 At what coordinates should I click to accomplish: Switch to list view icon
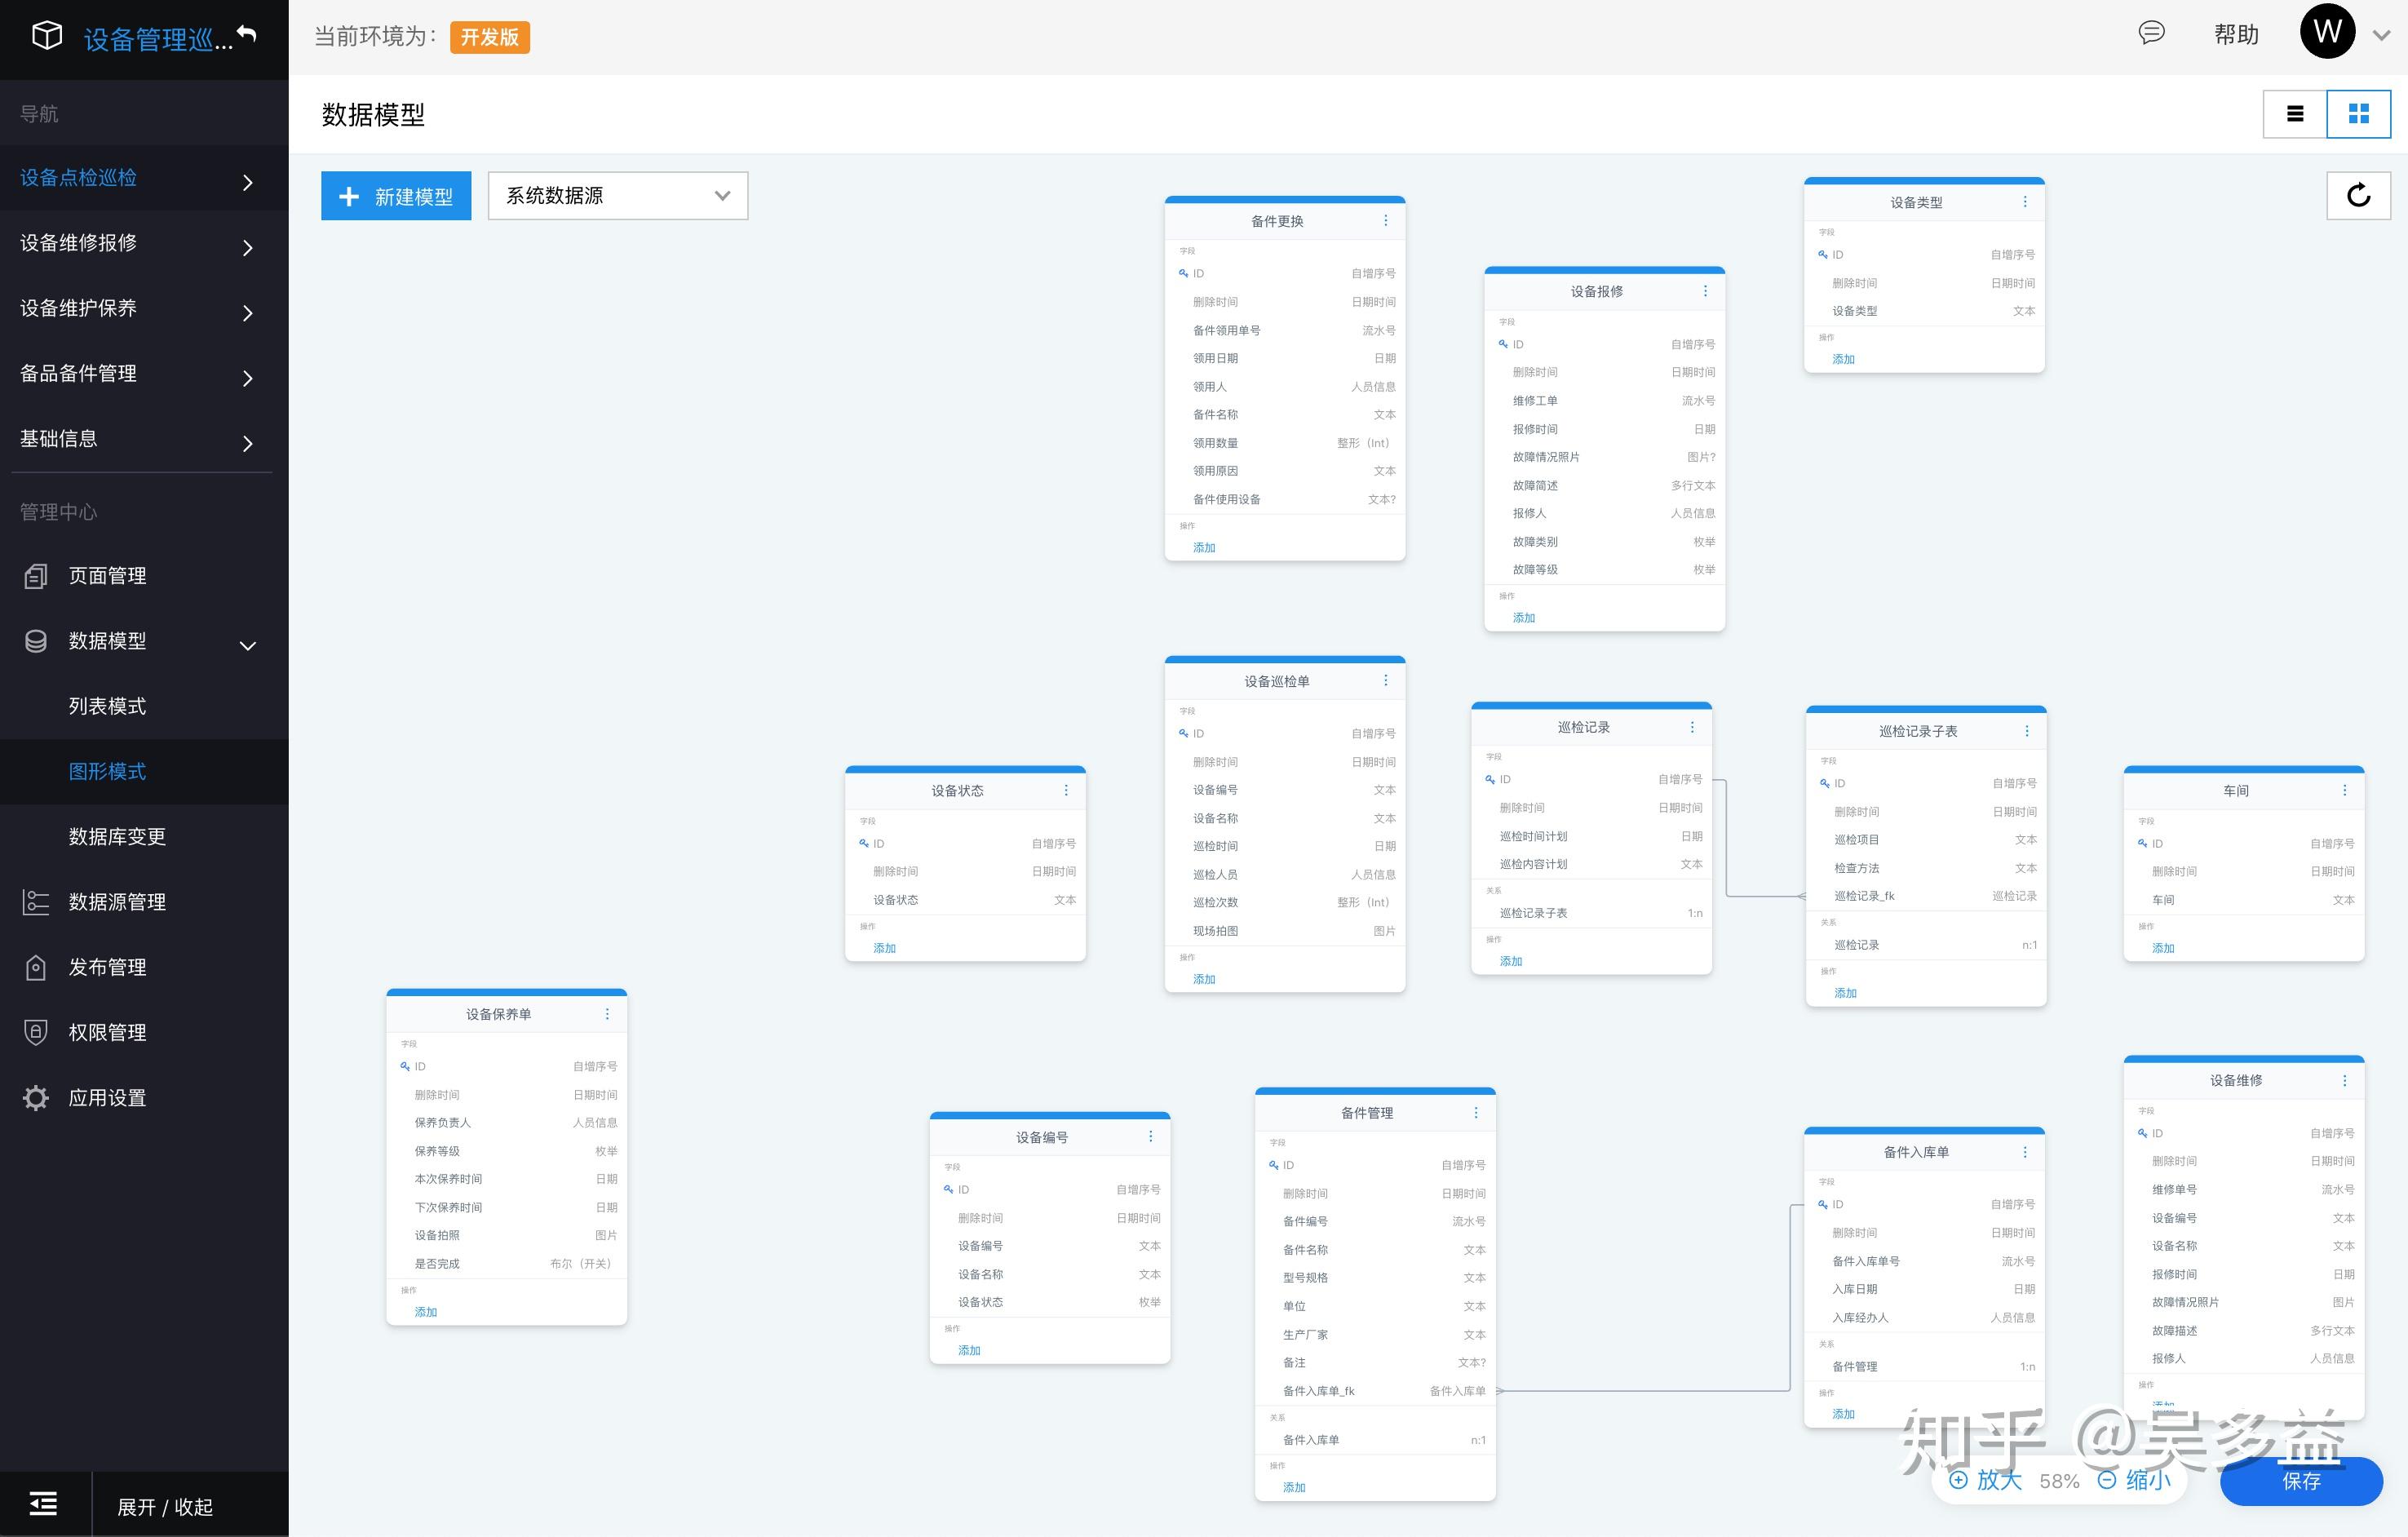[2295, 114]
